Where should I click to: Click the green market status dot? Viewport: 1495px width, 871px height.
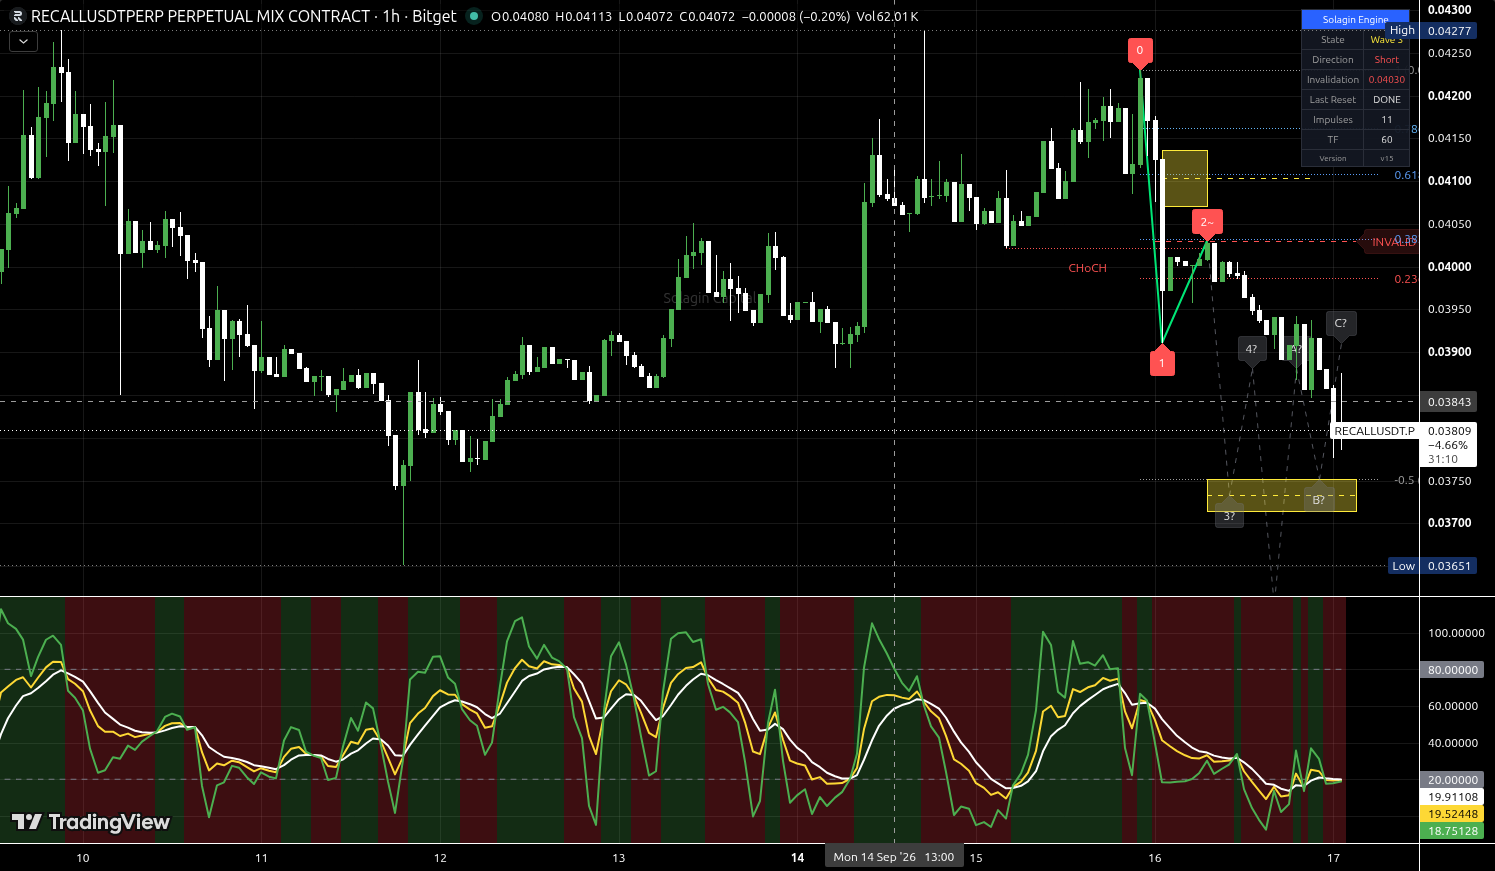click(474, 16)
